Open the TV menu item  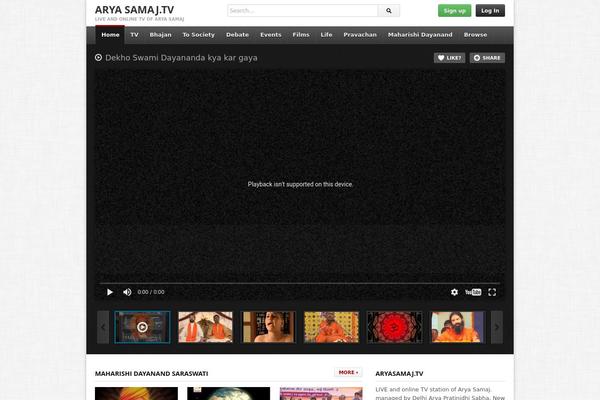[134, 35]
